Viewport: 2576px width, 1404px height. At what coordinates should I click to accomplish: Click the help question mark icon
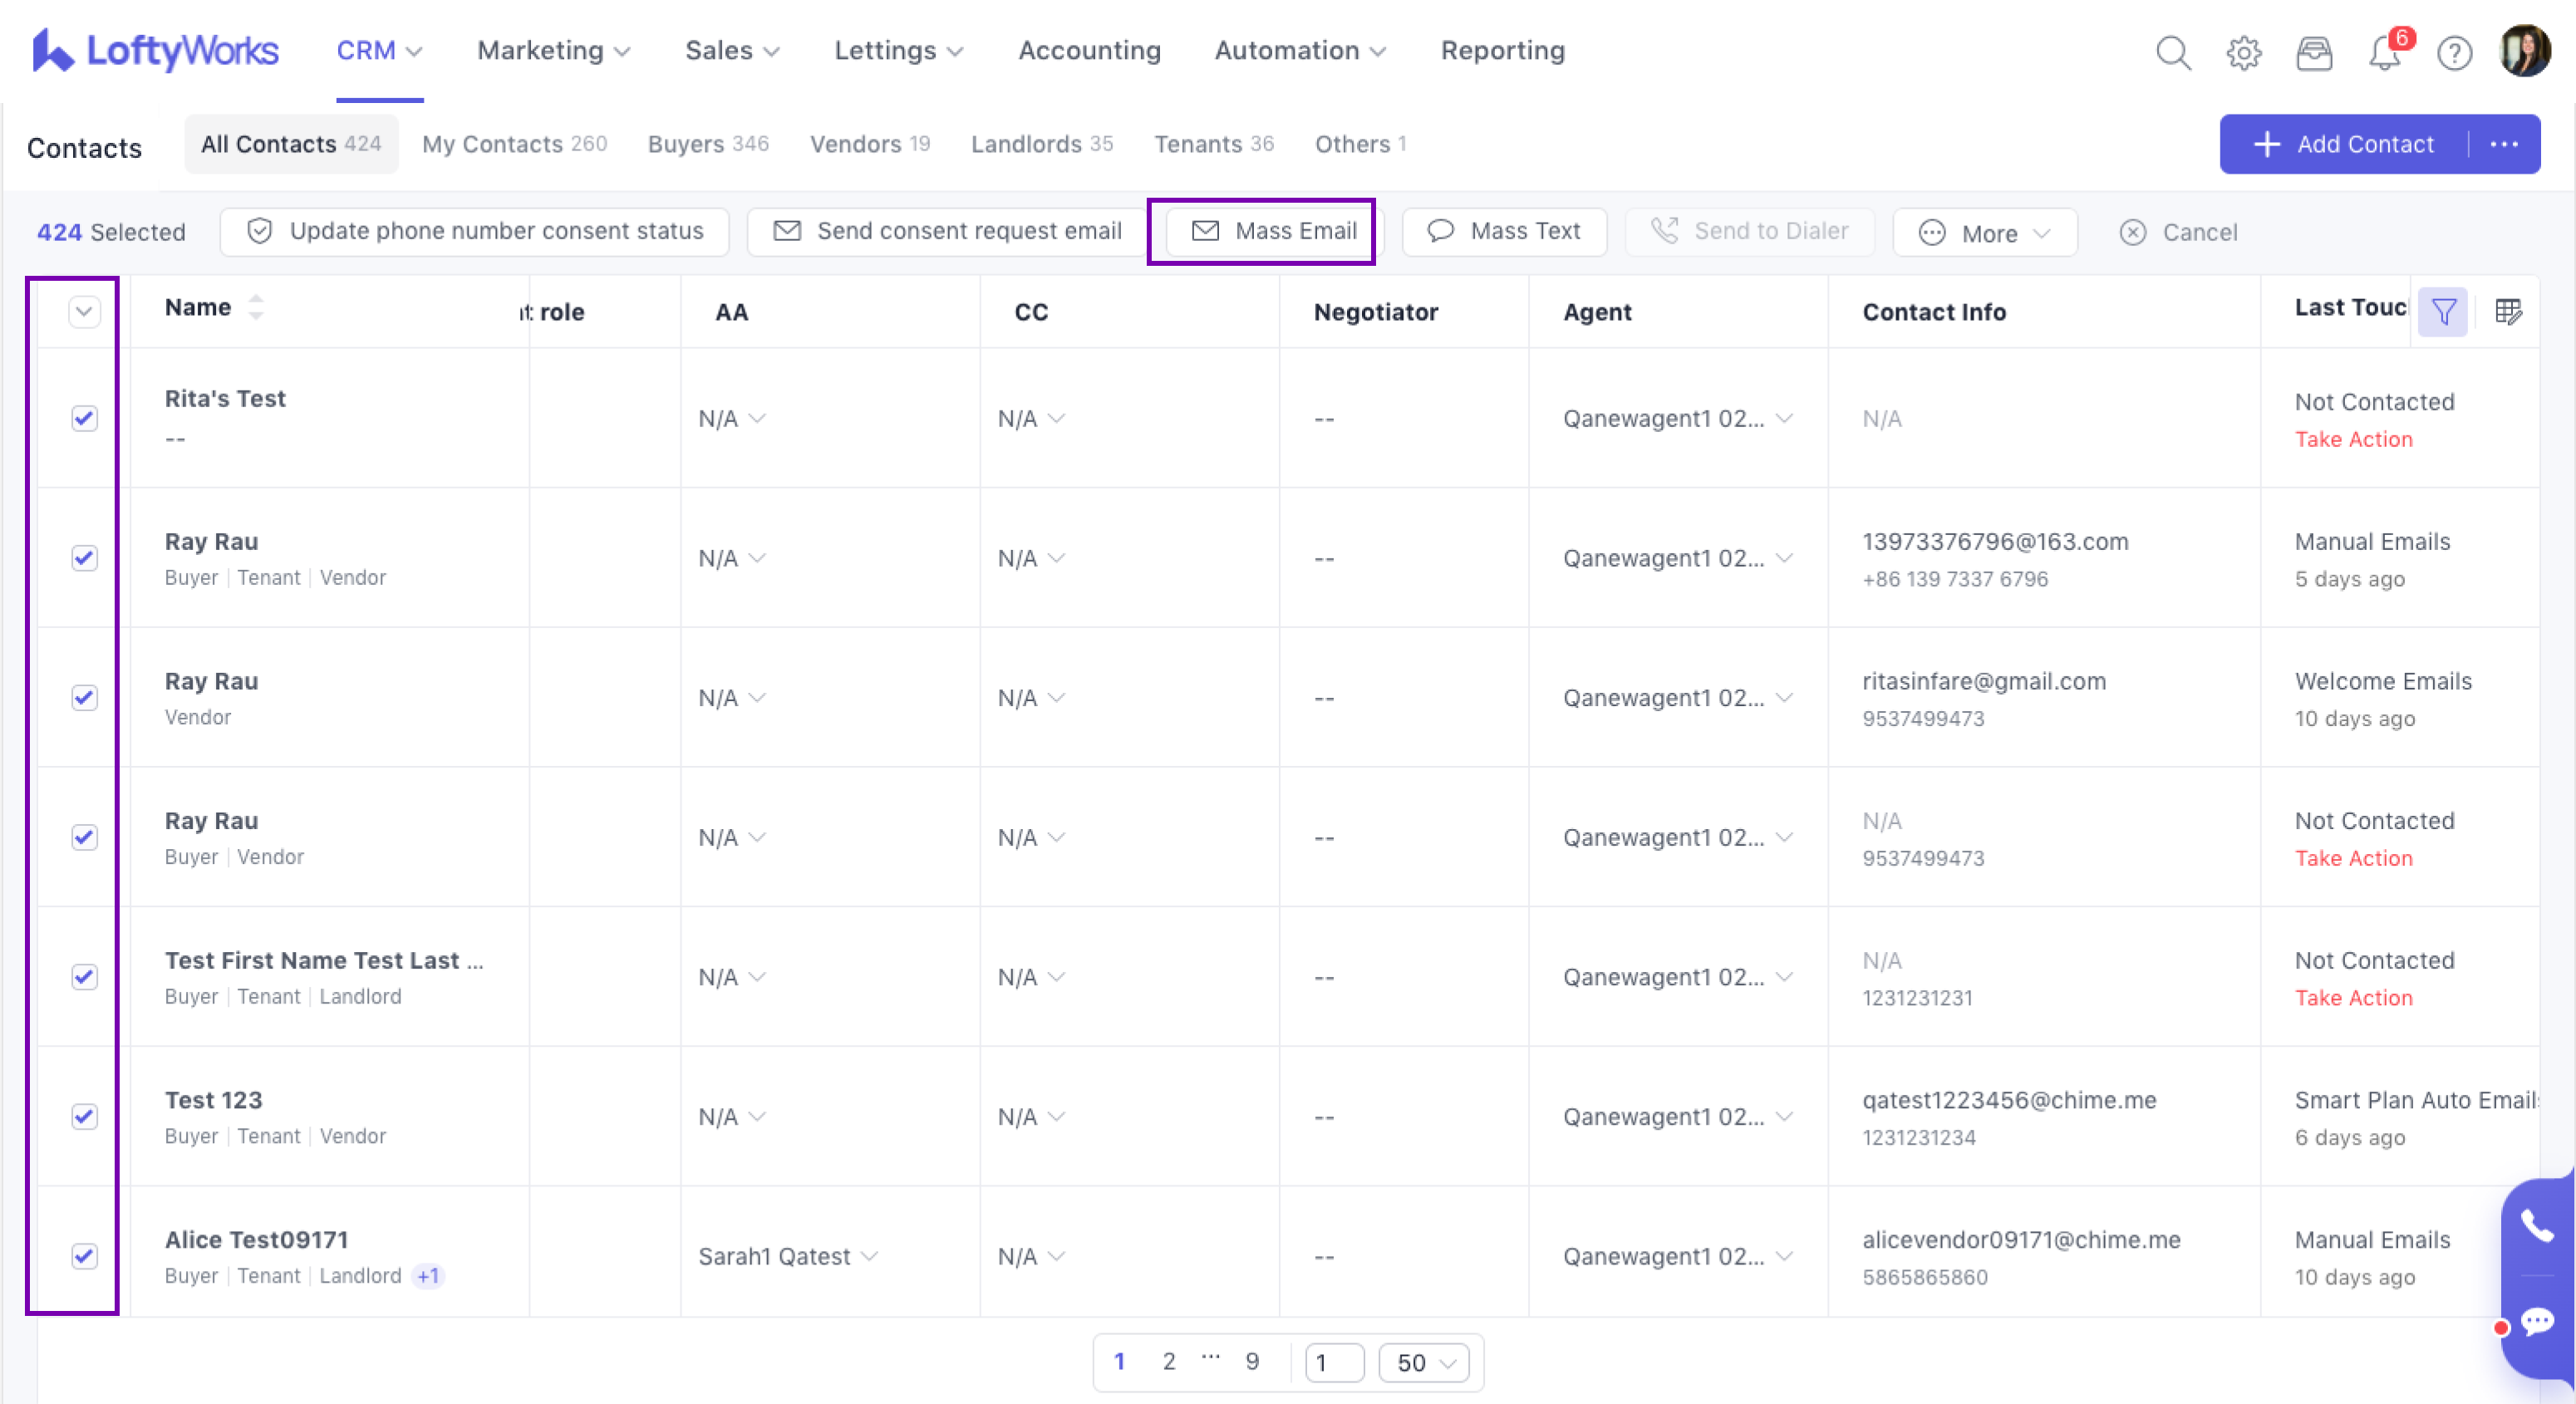point(2454,52)
